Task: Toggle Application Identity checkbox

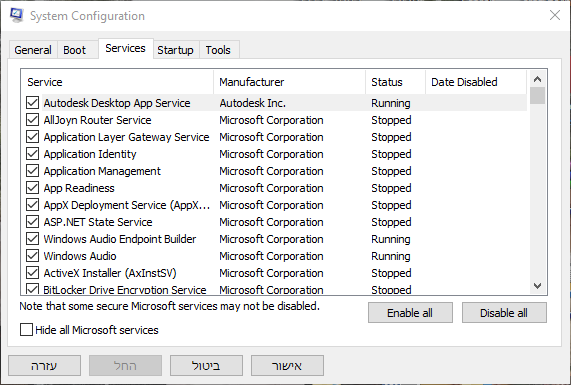Action: (32, 154)
